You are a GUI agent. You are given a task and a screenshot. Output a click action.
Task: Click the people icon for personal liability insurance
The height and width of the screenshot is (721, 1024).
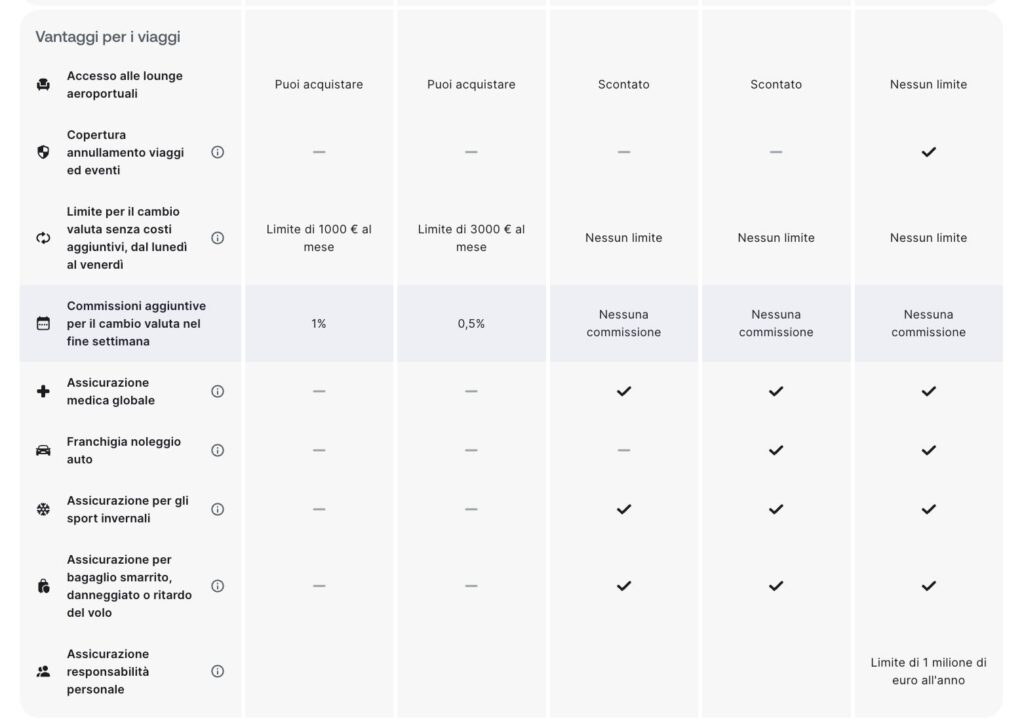pyautogui.click(x=41, y=672)
